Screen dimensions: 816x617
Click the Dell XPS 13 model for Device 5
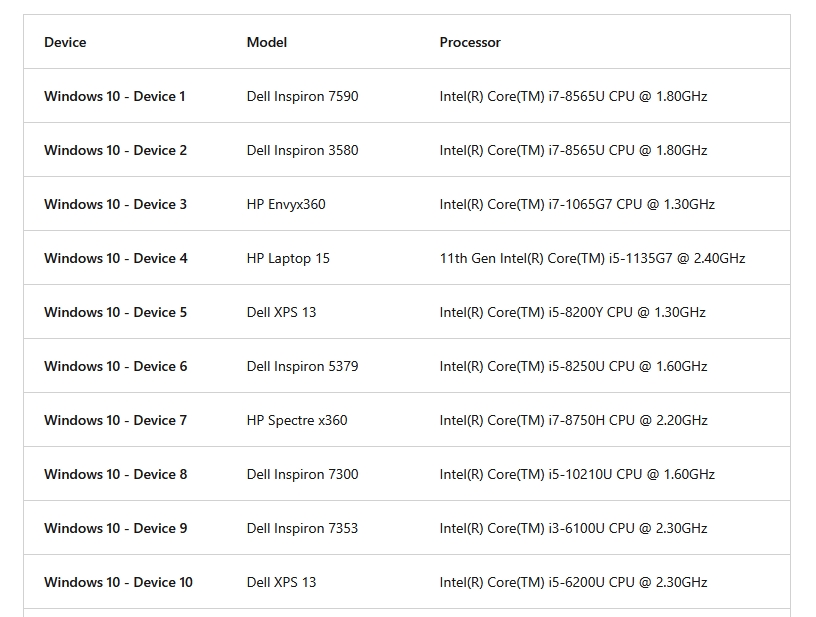(x=281, y=313)
